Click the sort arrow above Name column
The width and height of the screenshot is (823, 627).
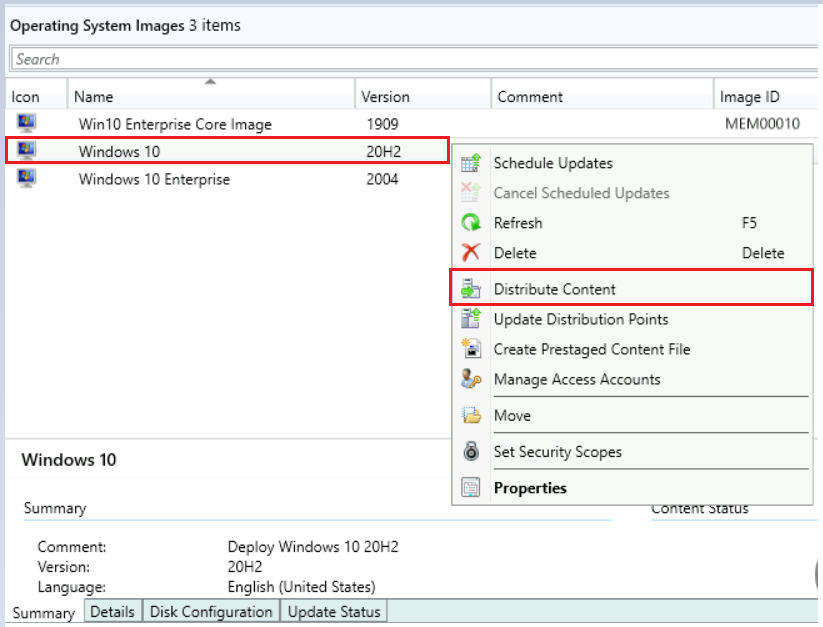210,81
